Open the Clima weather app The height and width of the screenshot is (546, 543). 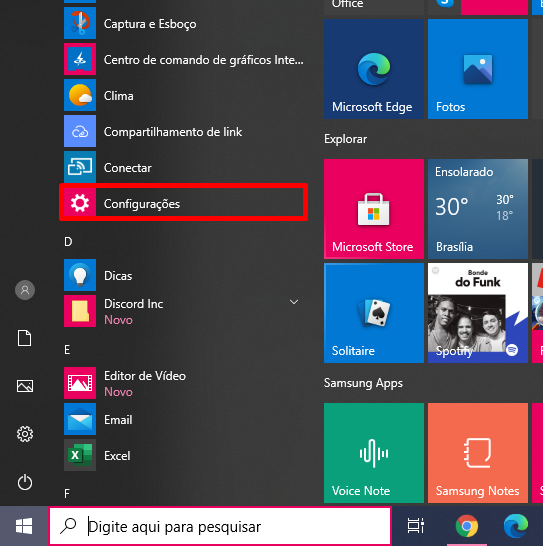pyautogui.click(x=184, y=95)
